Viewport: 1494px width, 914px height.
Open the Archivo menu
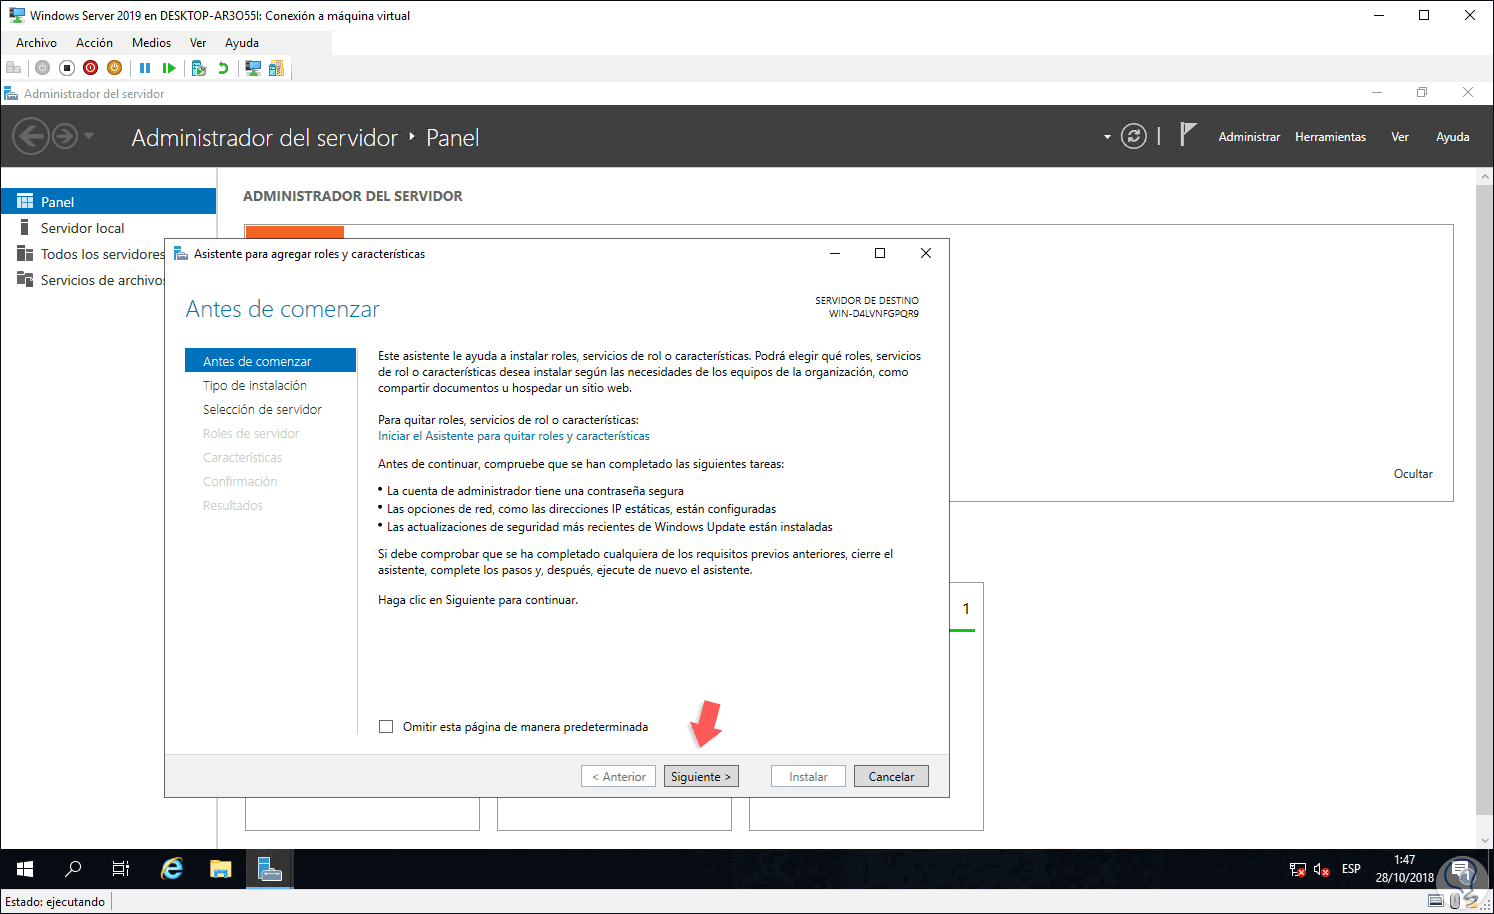tap(36, 43)
